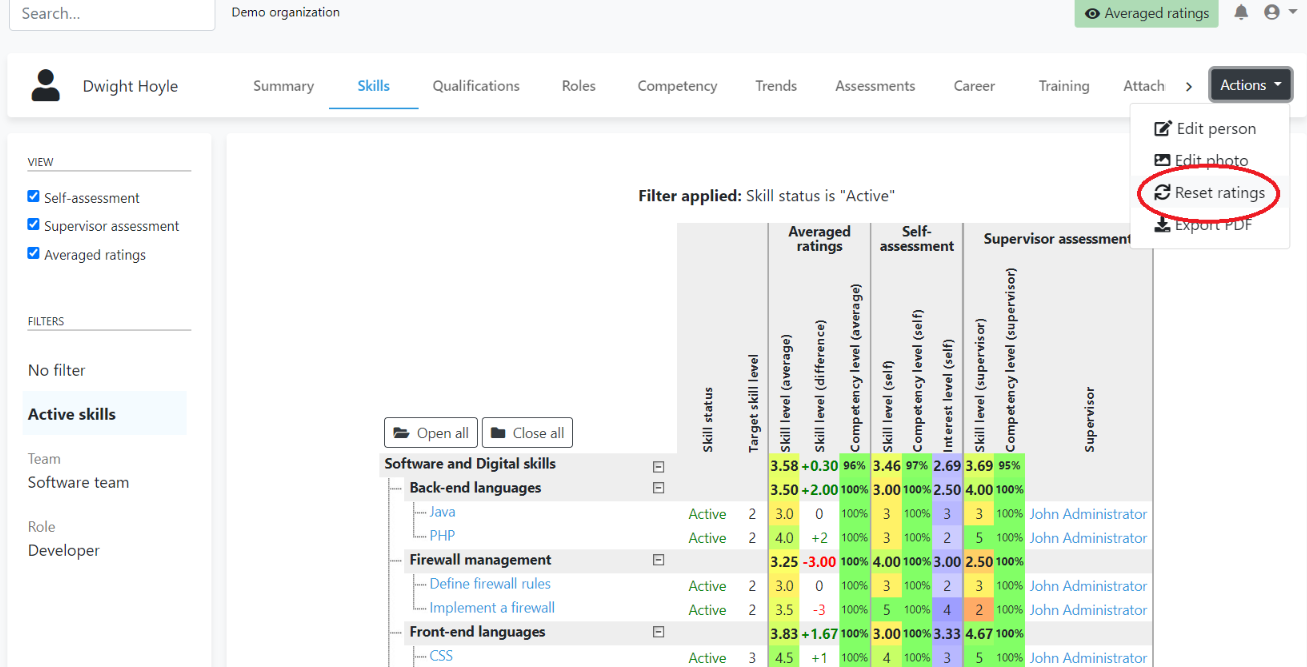Collapse the Firewall management group
Viewport: 1307px width, 667px height.
658,560
